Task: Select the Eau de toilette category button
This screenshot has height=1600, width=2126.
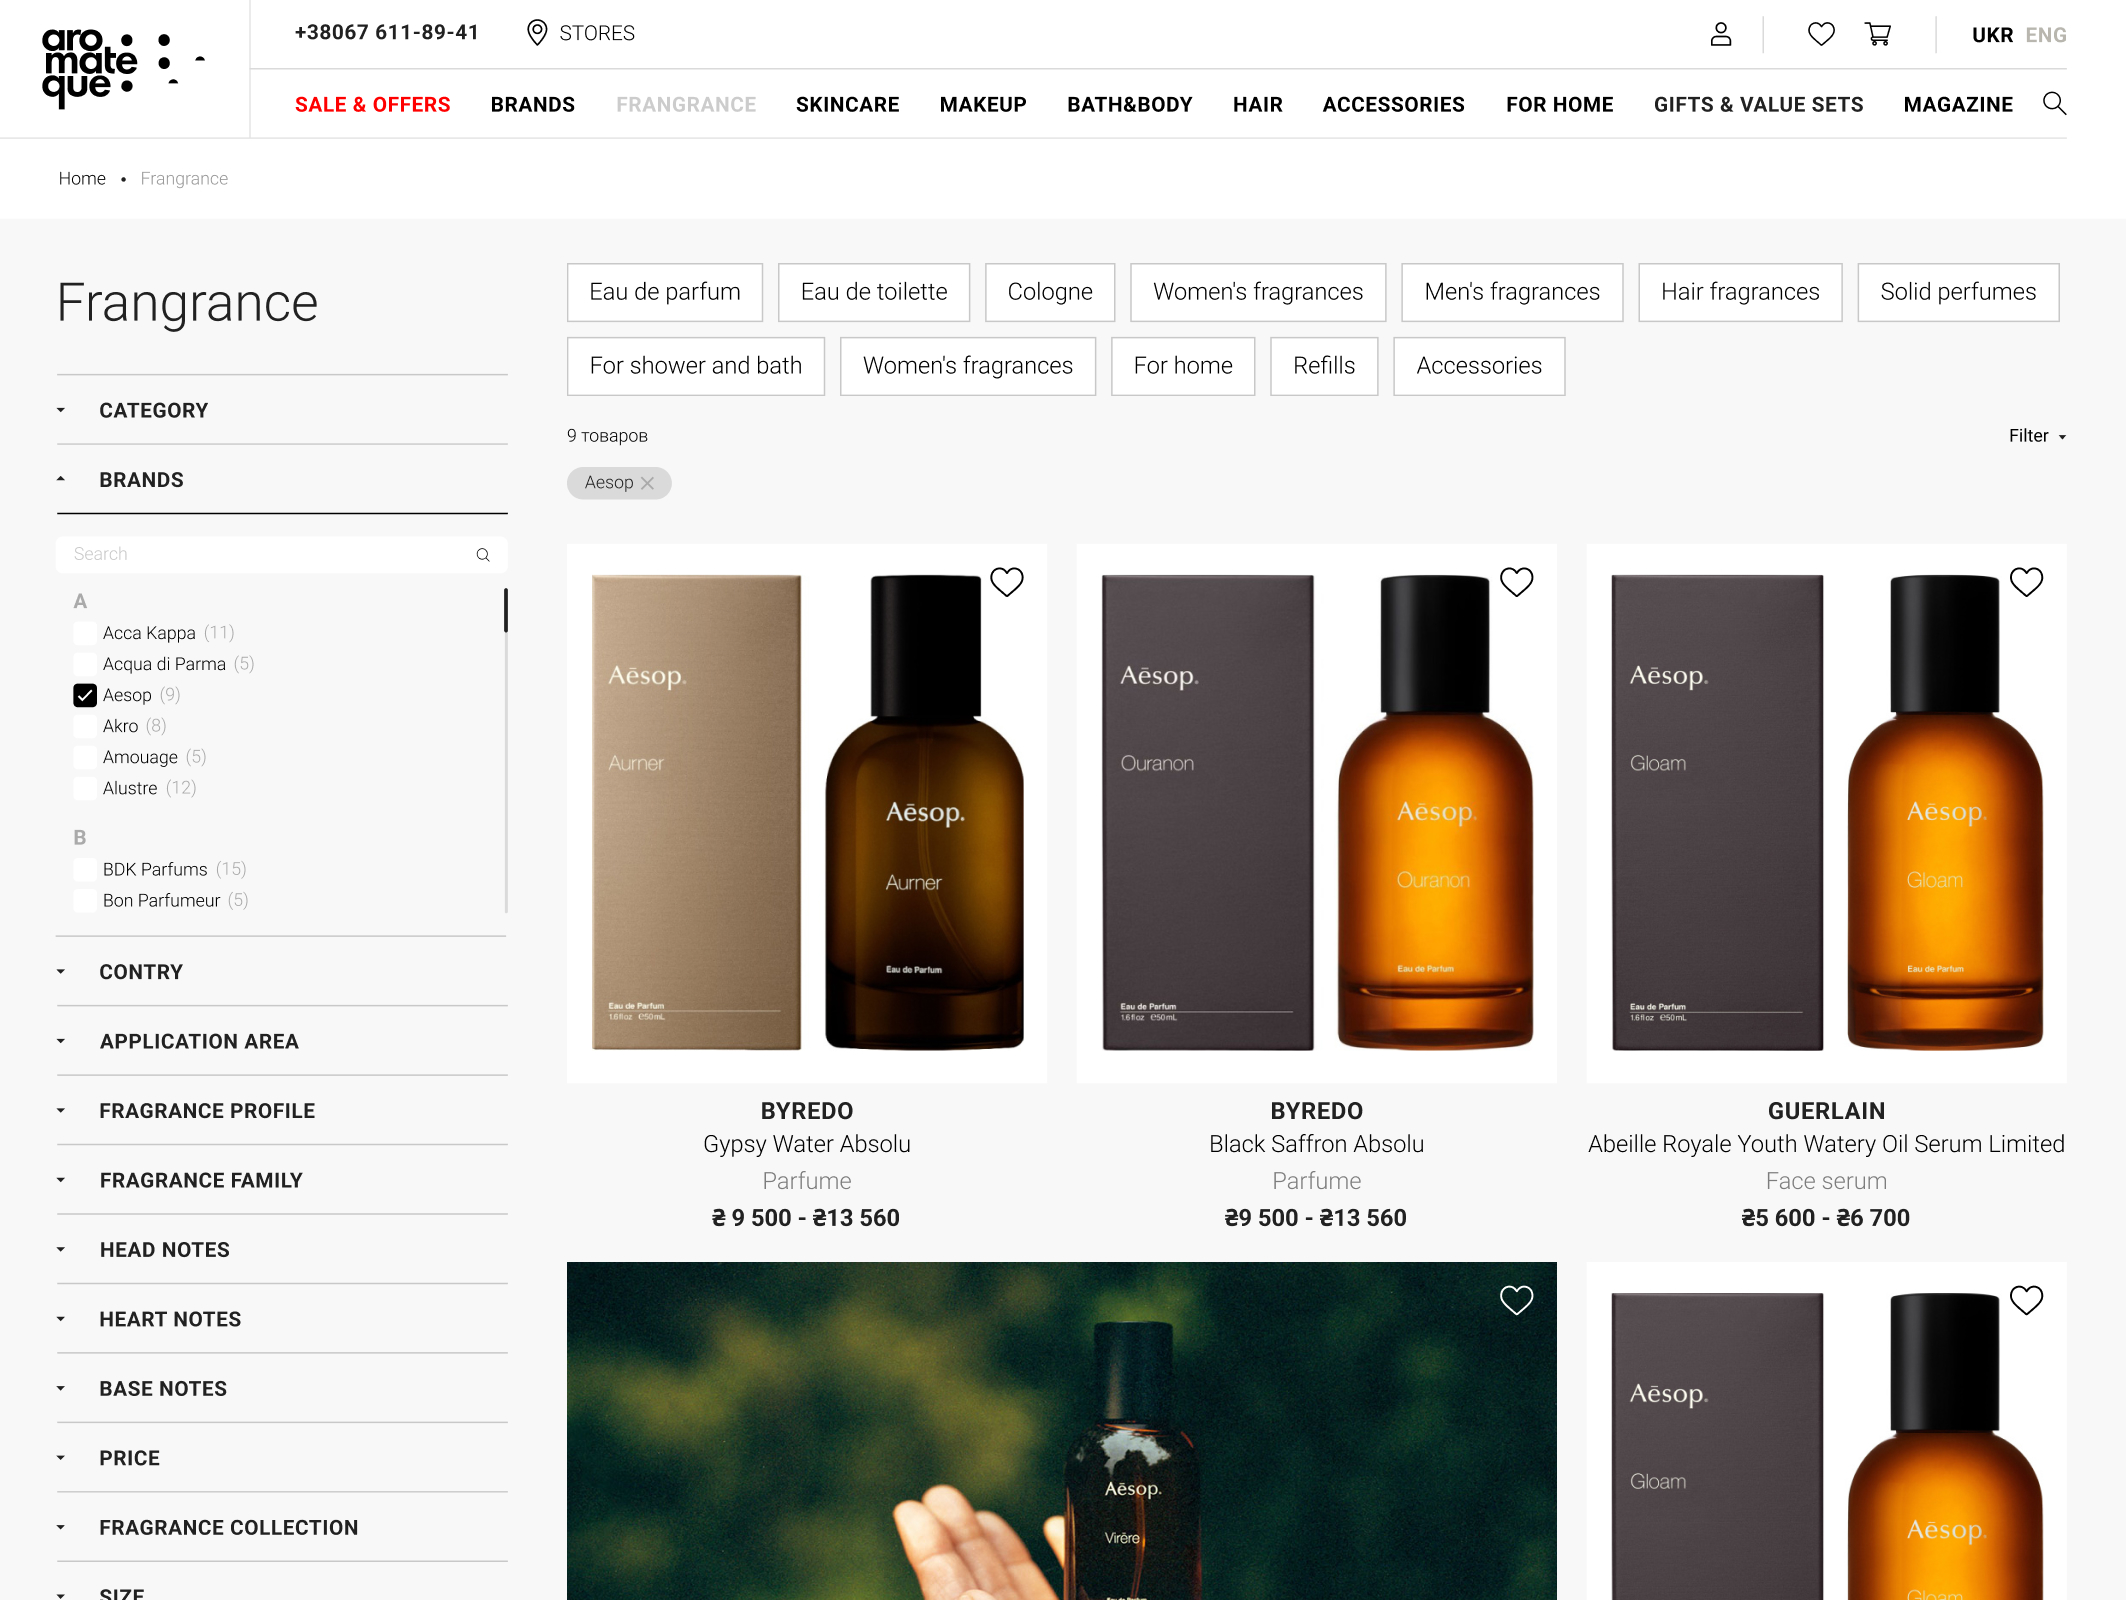Action: coord(874,292)
